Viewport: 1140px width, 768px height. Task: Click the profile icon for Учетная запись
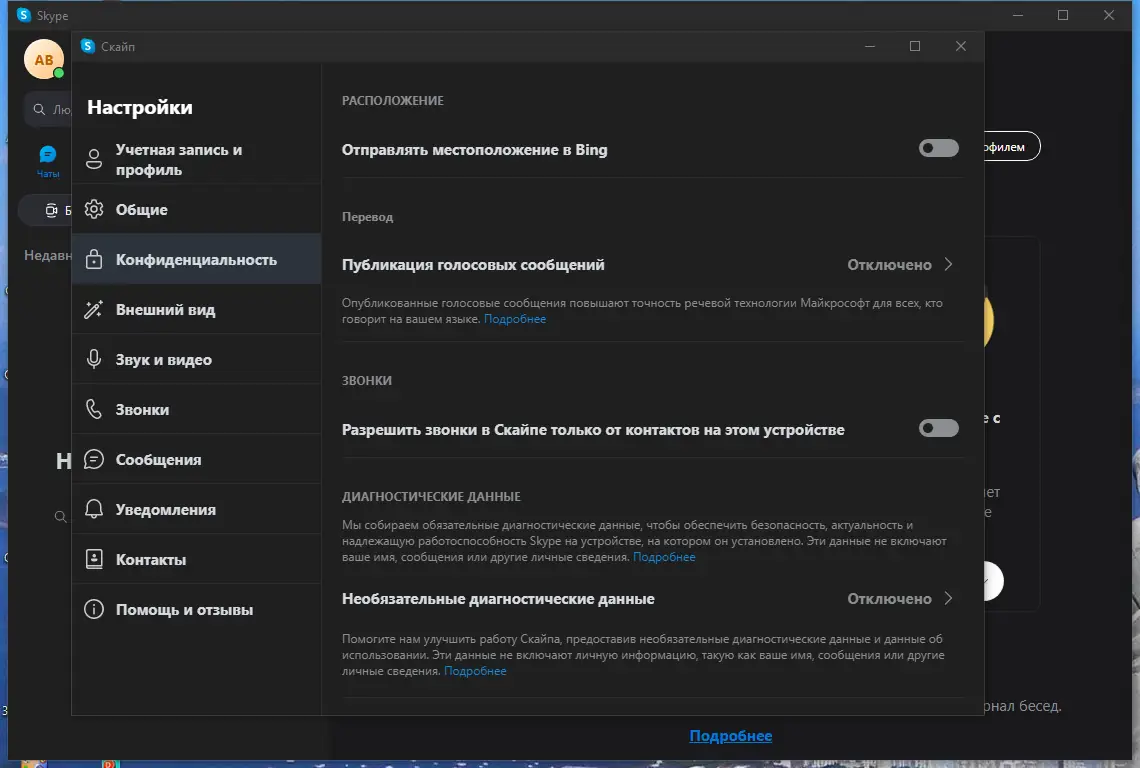pos(94,160)
